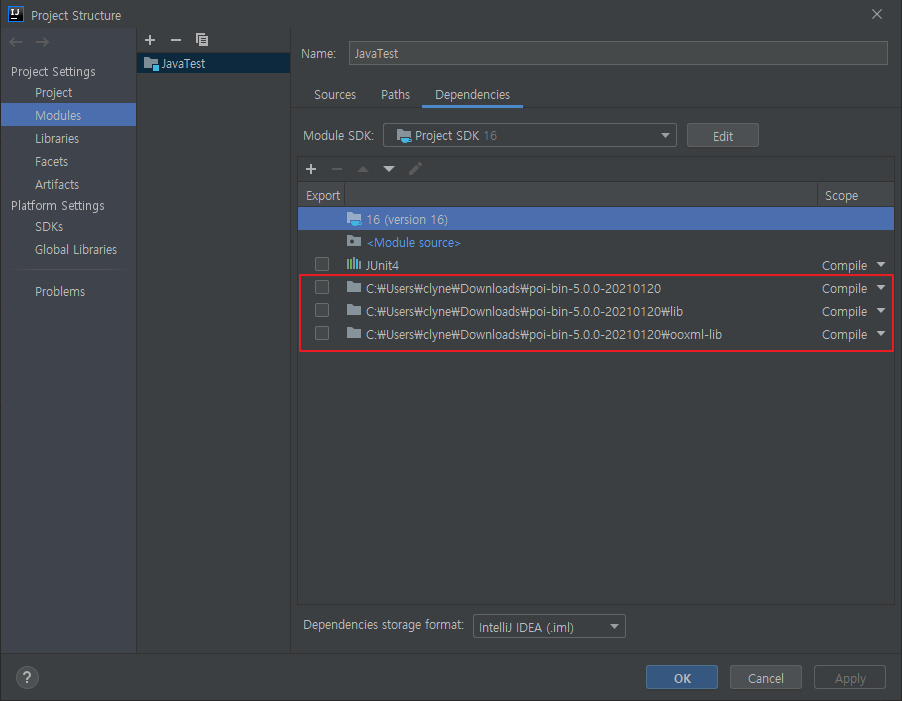
Task: Click the Edit button next to Module SDK
Action: point(723,136)
